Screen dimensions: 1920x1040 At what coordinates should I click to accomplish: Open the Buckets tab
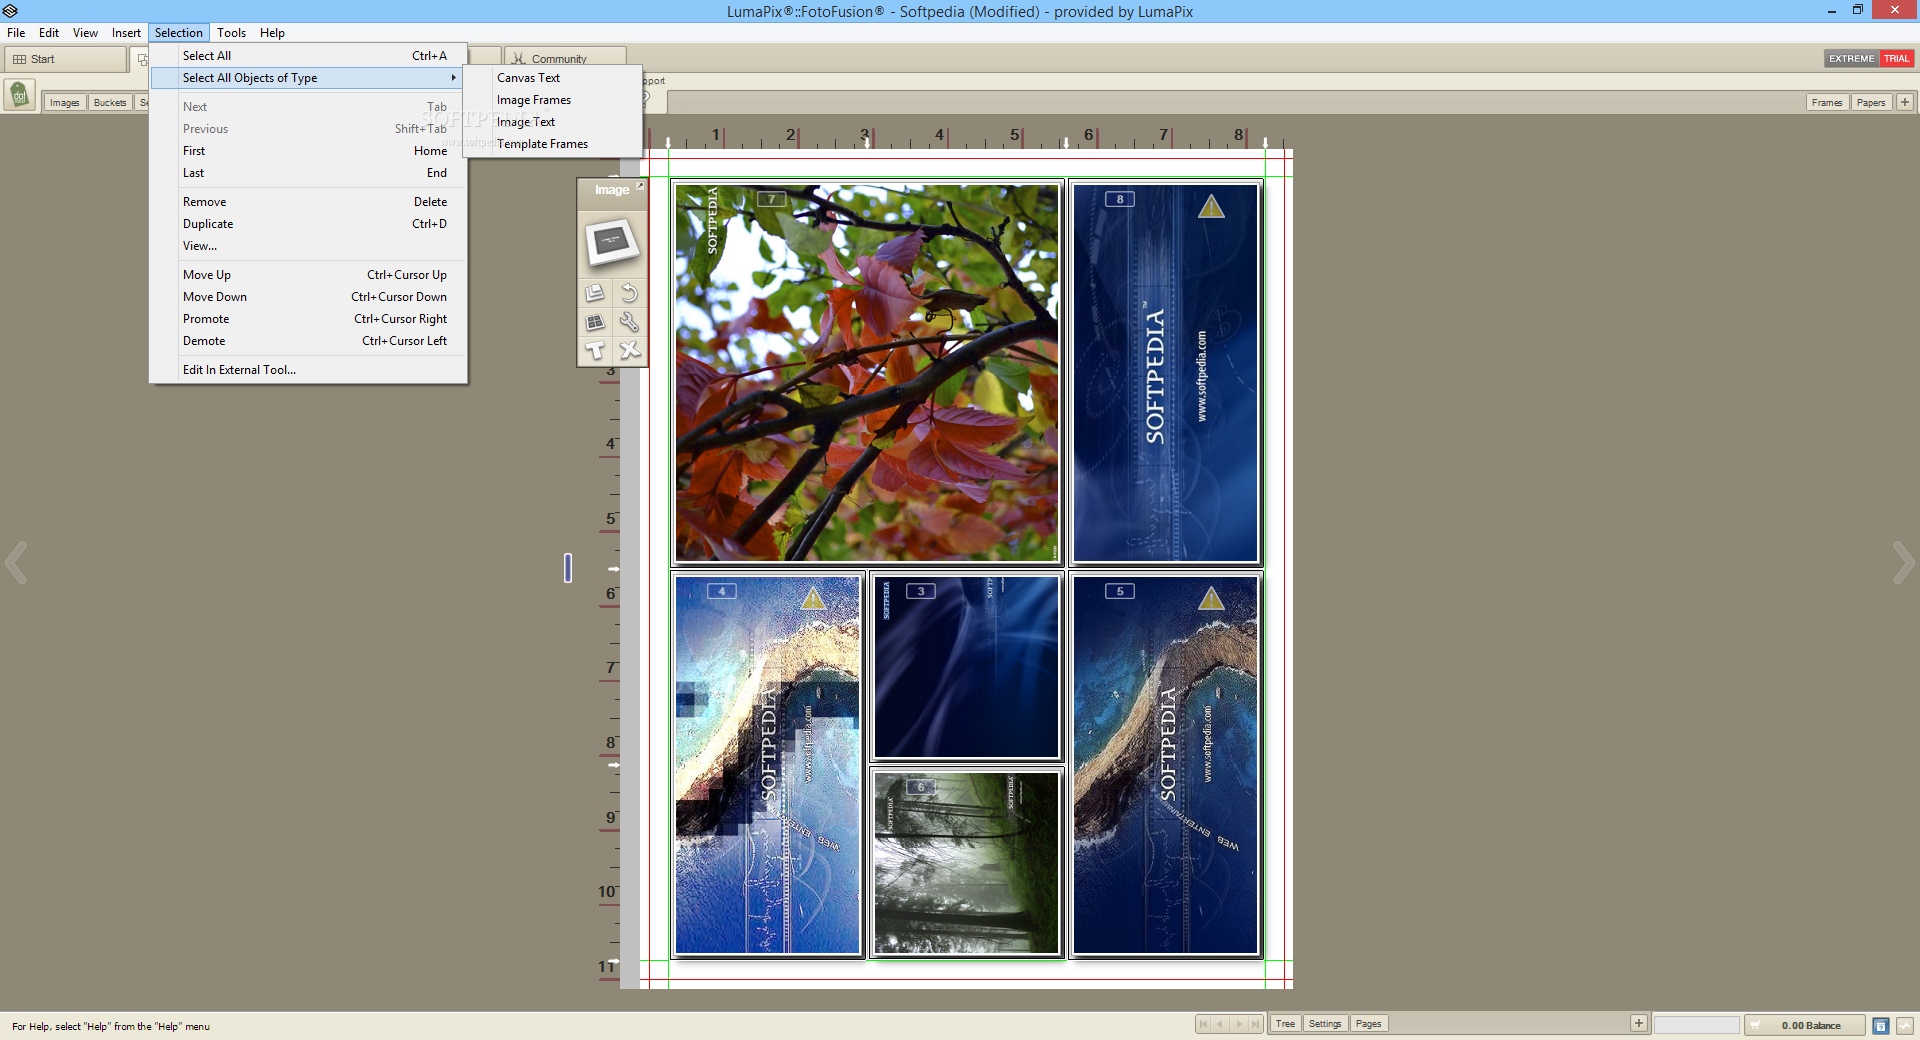pos(110,102)
